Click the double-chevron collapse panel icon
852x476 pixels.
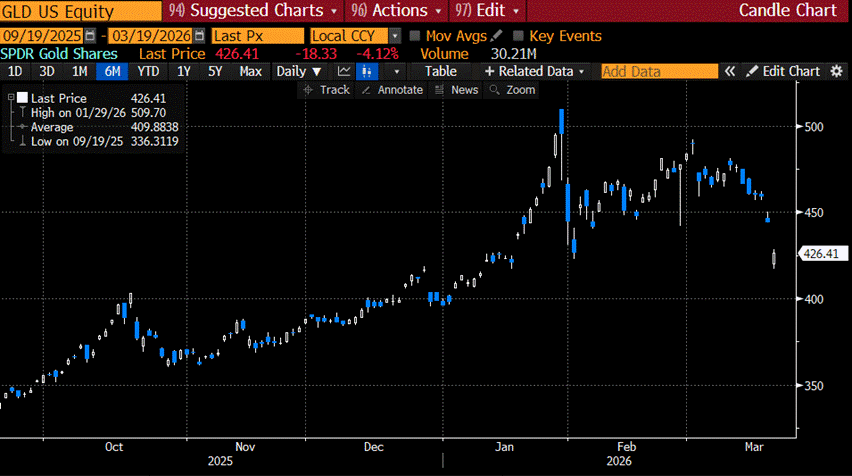(x=730, y=71)
